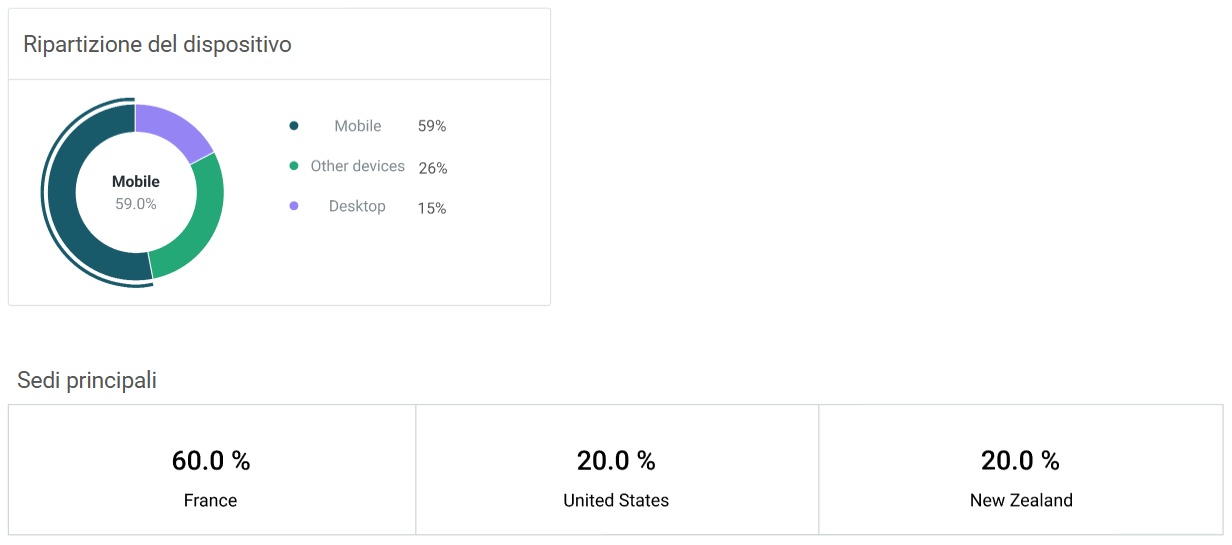Viewport: 1232px width, 545px height.
Task: Click the Ripartizione del dispositivo title
Action: tap(157, 45)
